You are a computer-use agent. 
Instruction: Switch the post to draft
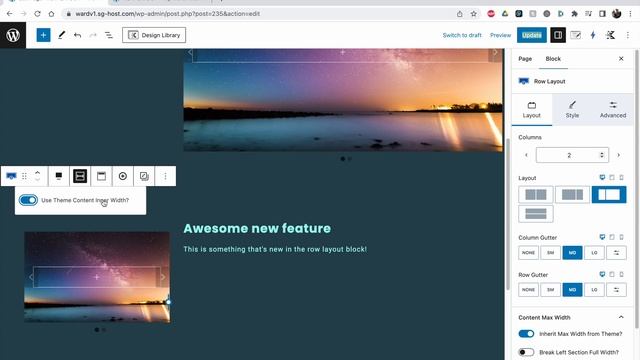pyautogui.click(x=462, y=35)
